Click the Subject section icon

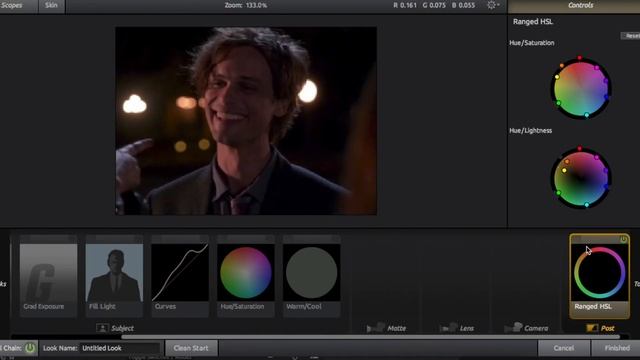(x=102, y=328)
